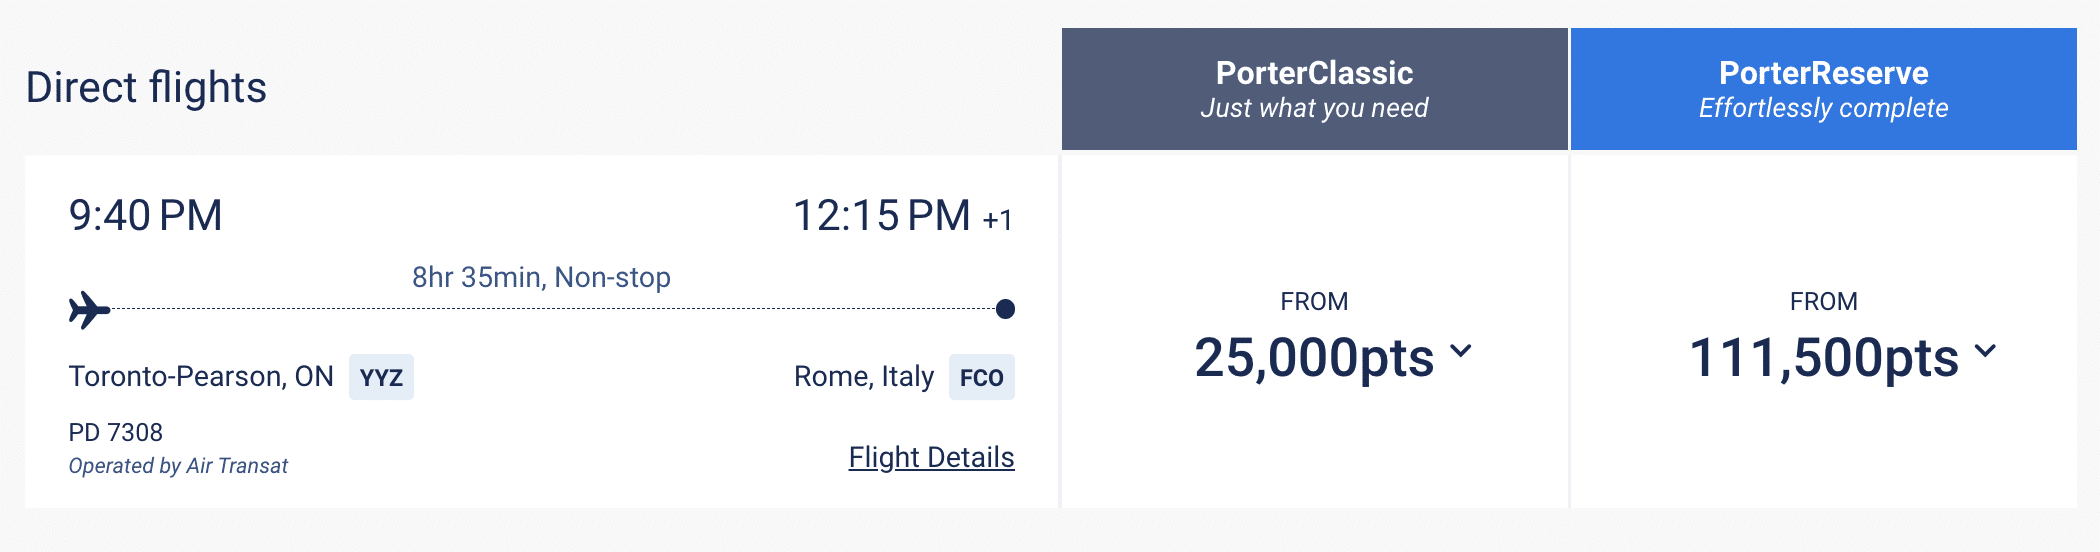
Task: Click the Toronto-Pearson, ON origin label
Action: tap(201, 376)
